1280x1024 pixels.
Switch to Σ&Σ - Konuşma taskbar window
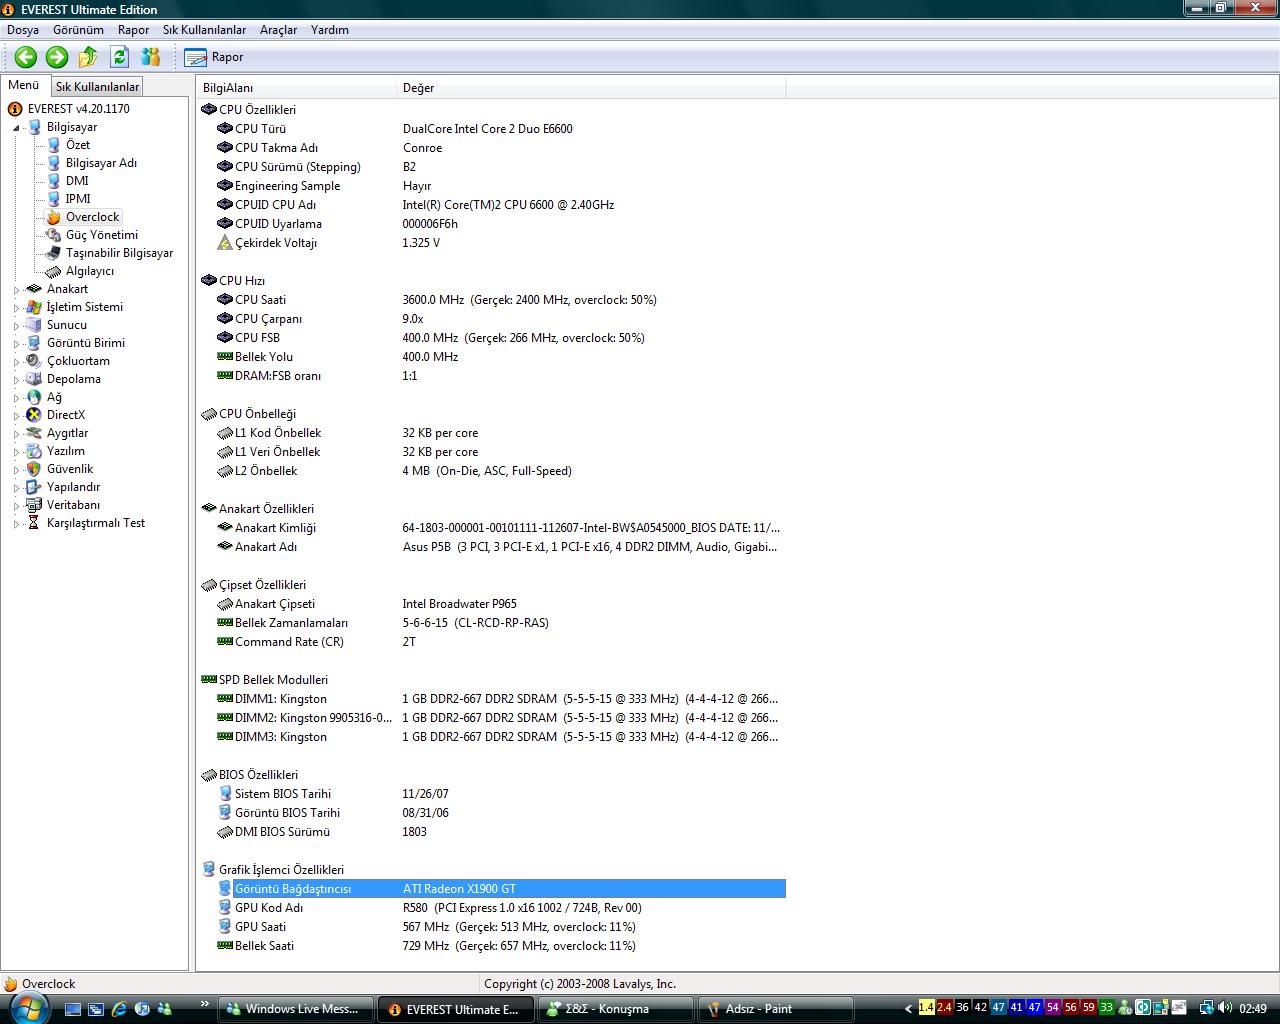coord(616,1009)
